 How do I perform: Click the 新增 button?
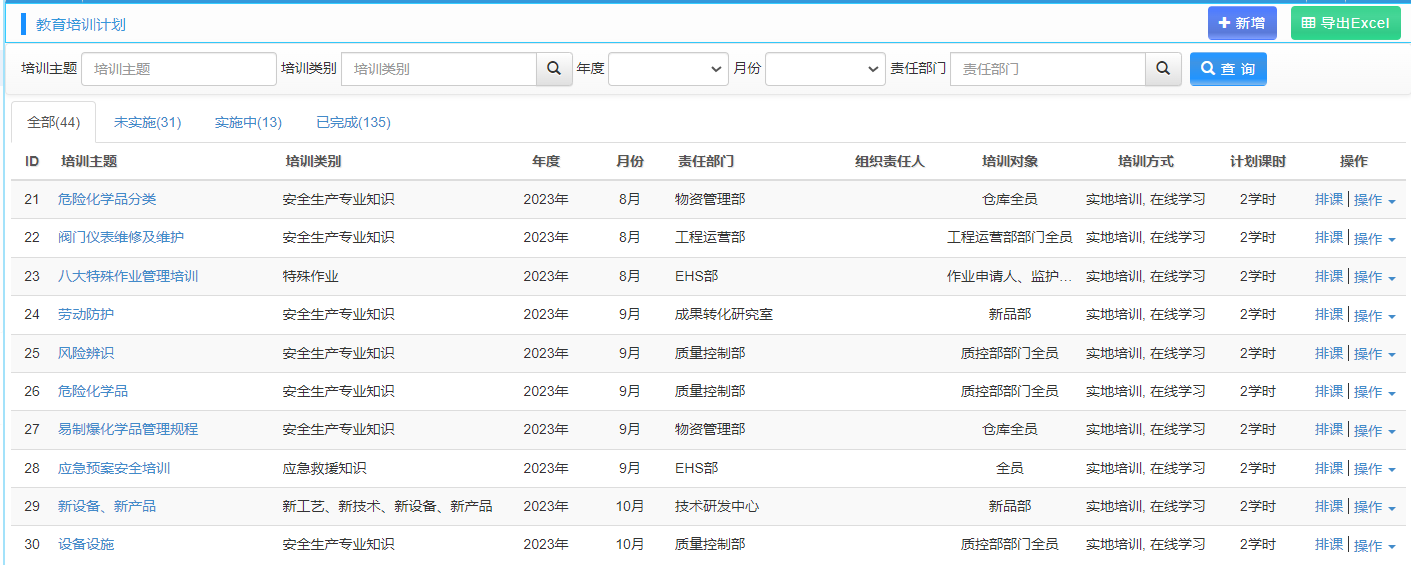click(x=1242, y=23)
